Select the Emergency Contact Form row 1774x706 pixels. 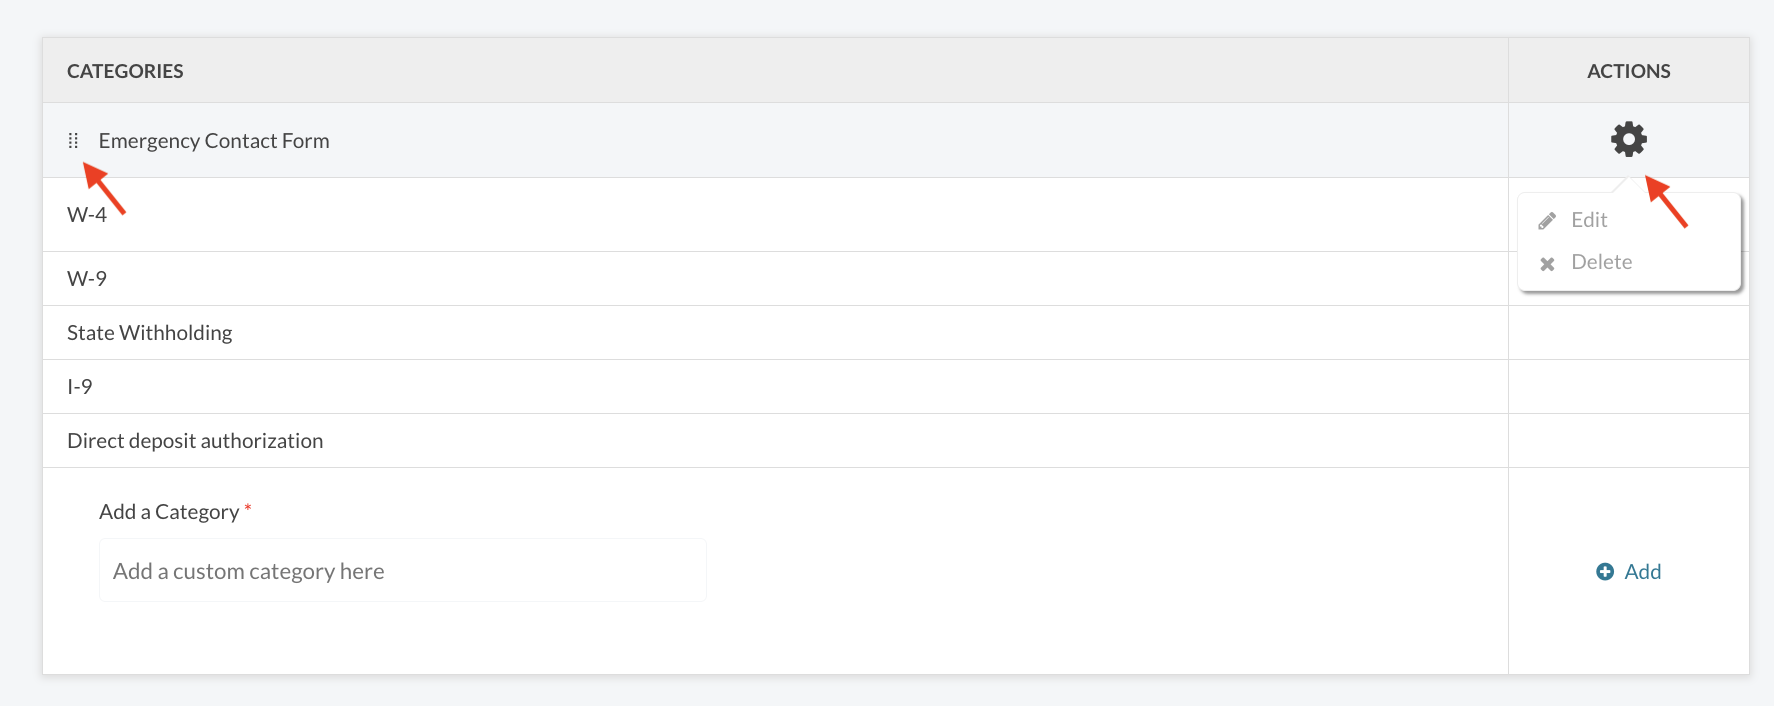click(775, 140)
